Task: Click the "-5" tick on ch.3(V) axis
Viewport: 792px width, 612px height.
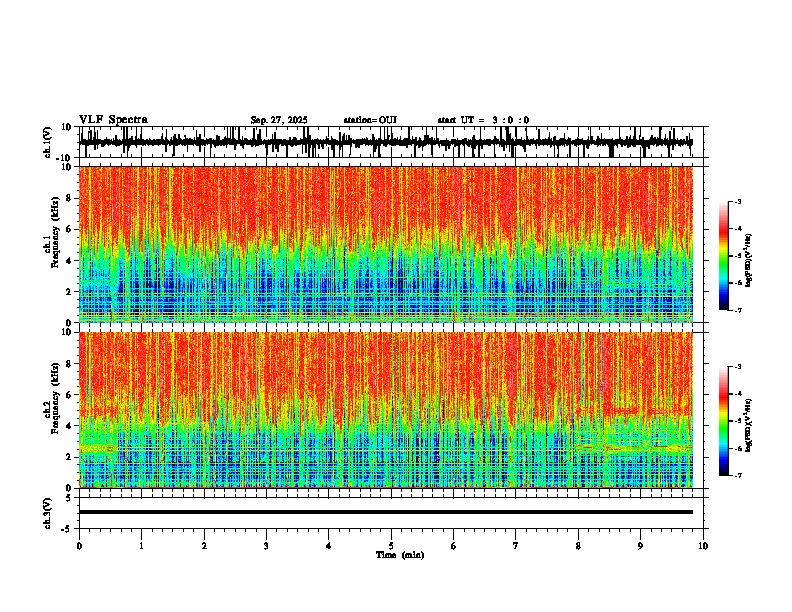Action: click(x=67, y=529)
